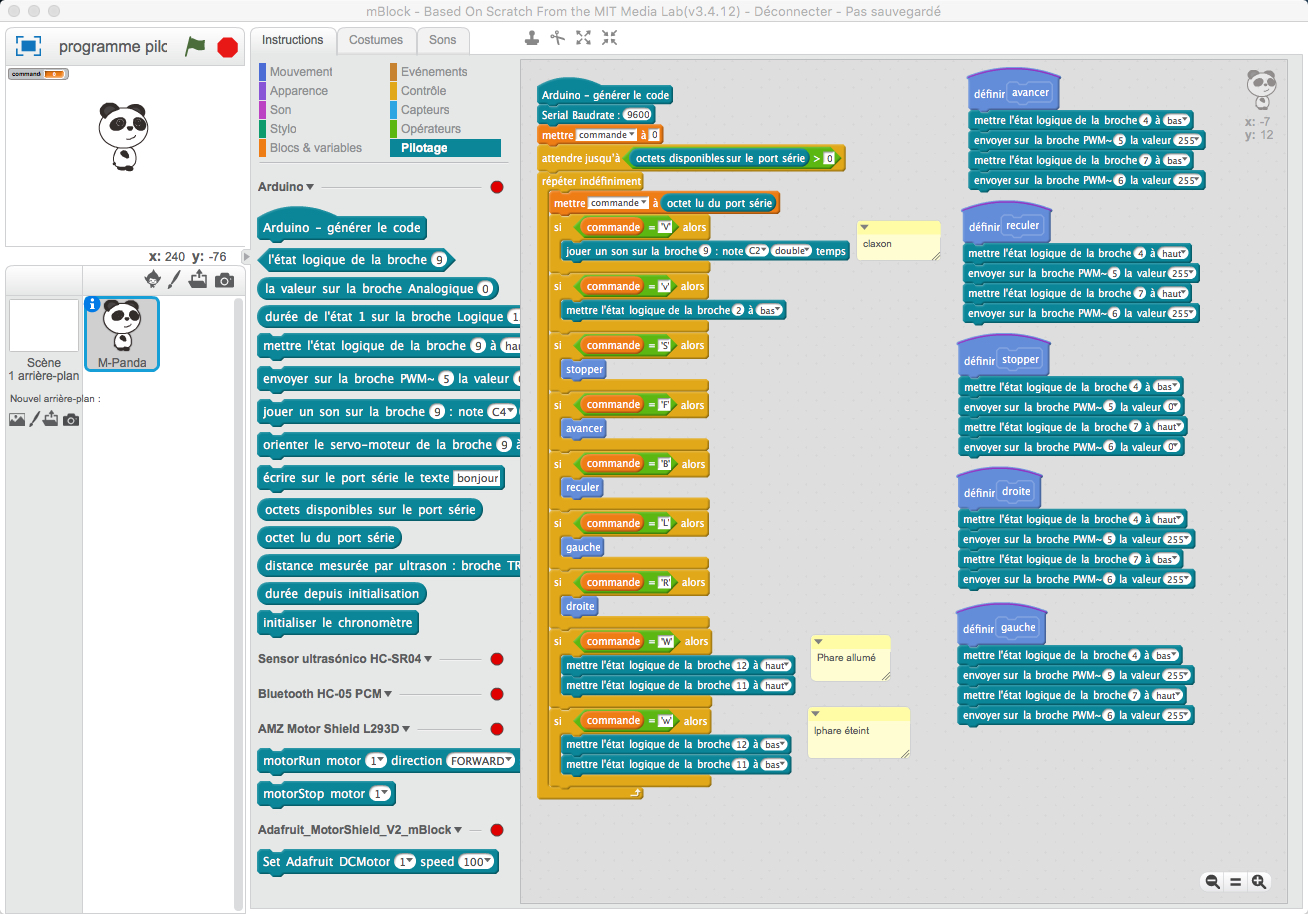Select the scissors delete tool

[558, 38]
